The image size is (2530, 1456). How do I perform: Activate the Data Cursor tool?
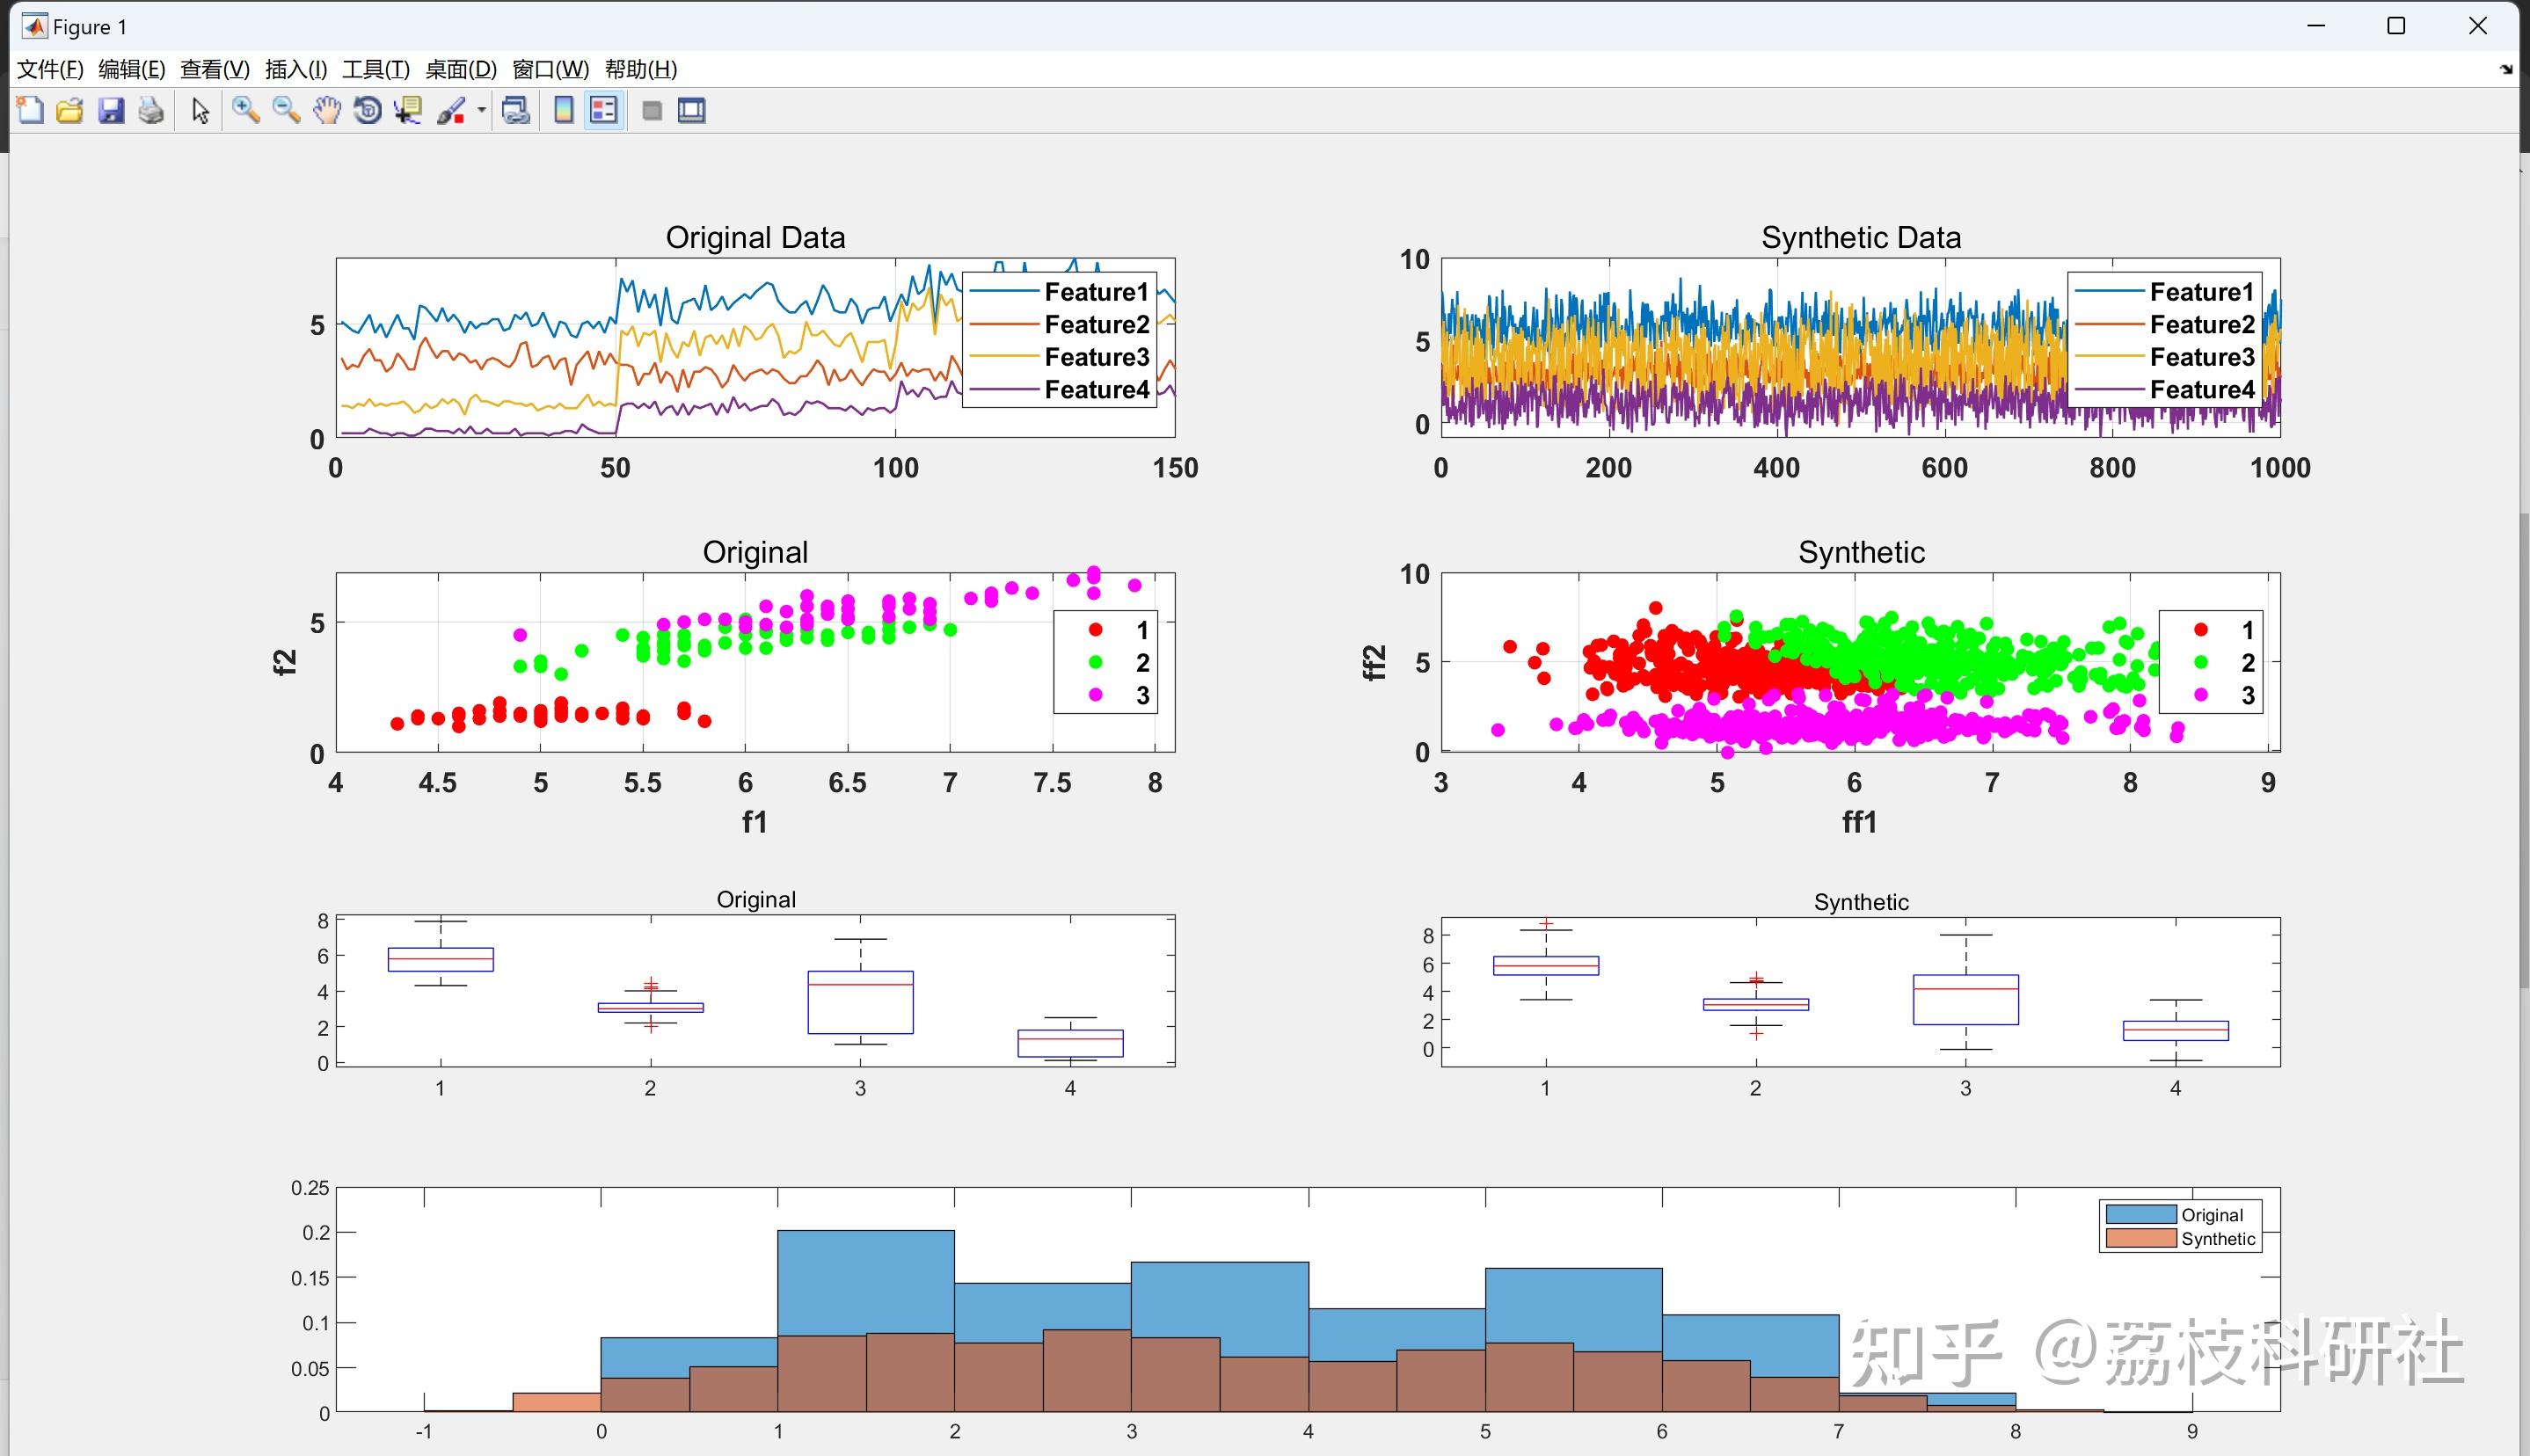(408, 110)
